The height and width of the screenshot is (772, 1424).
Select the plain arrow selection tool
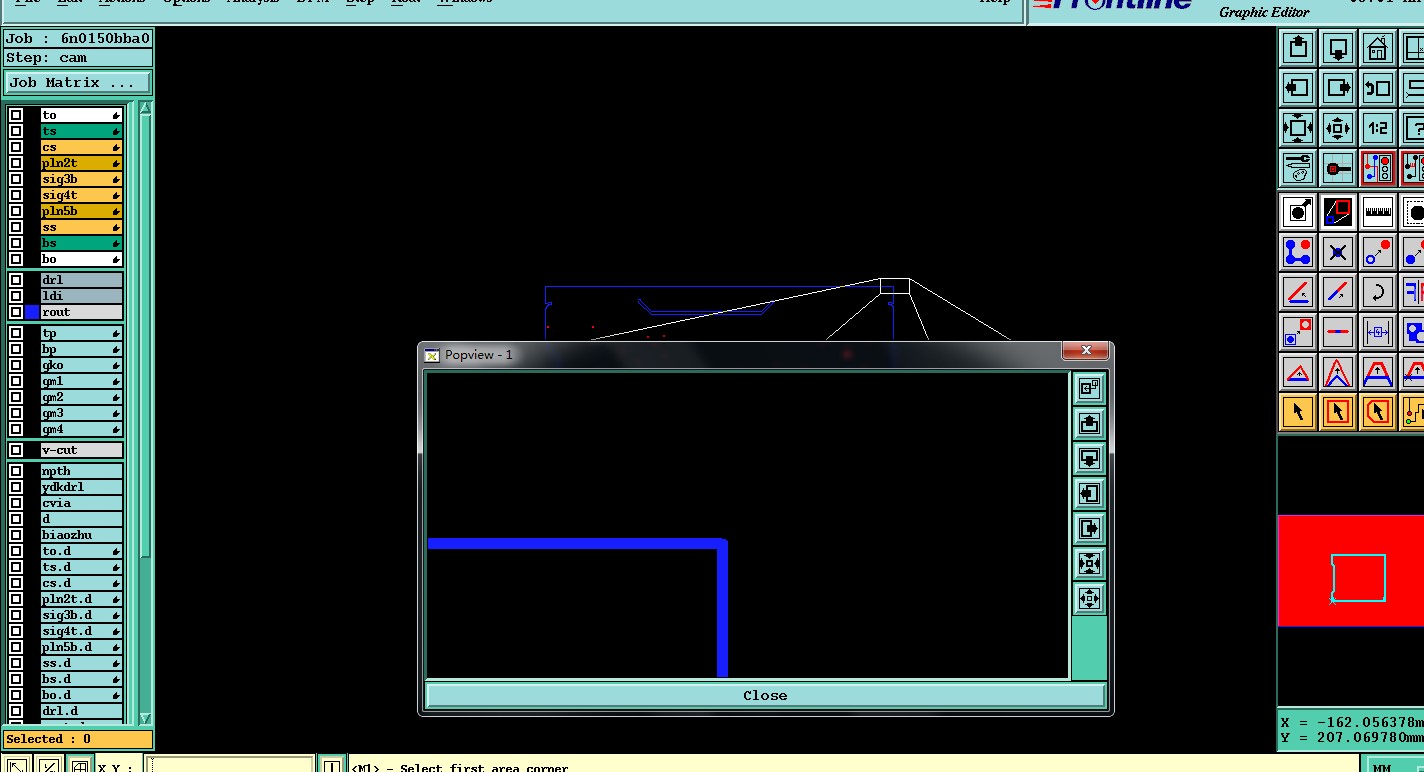point(1298,411)
